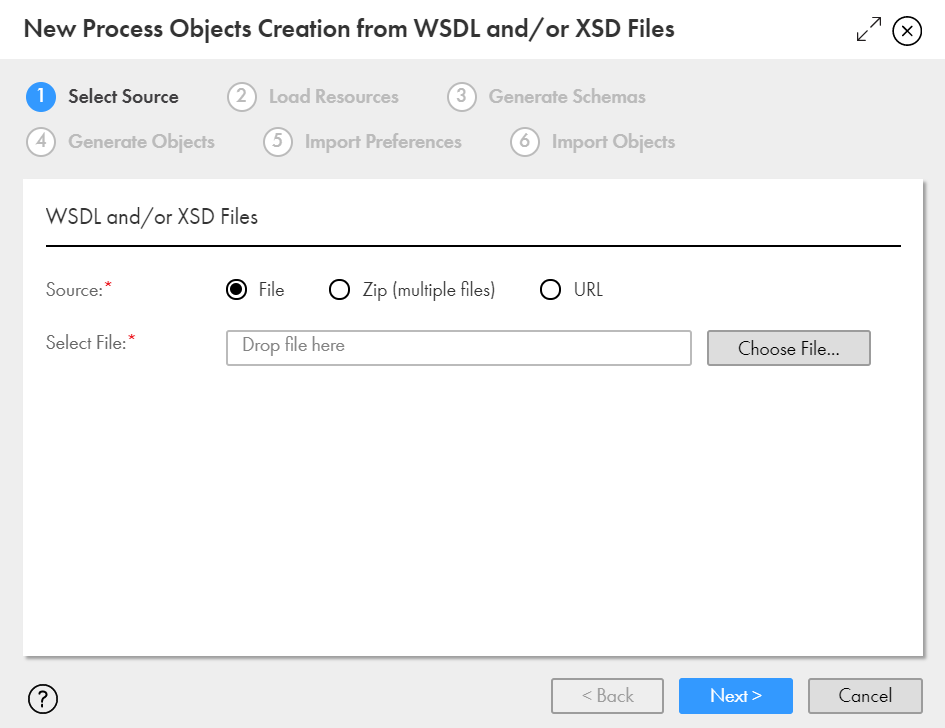The image size is (945, 728).
Task: Click the Drop file here input field
Action: (x=459, y=348)
